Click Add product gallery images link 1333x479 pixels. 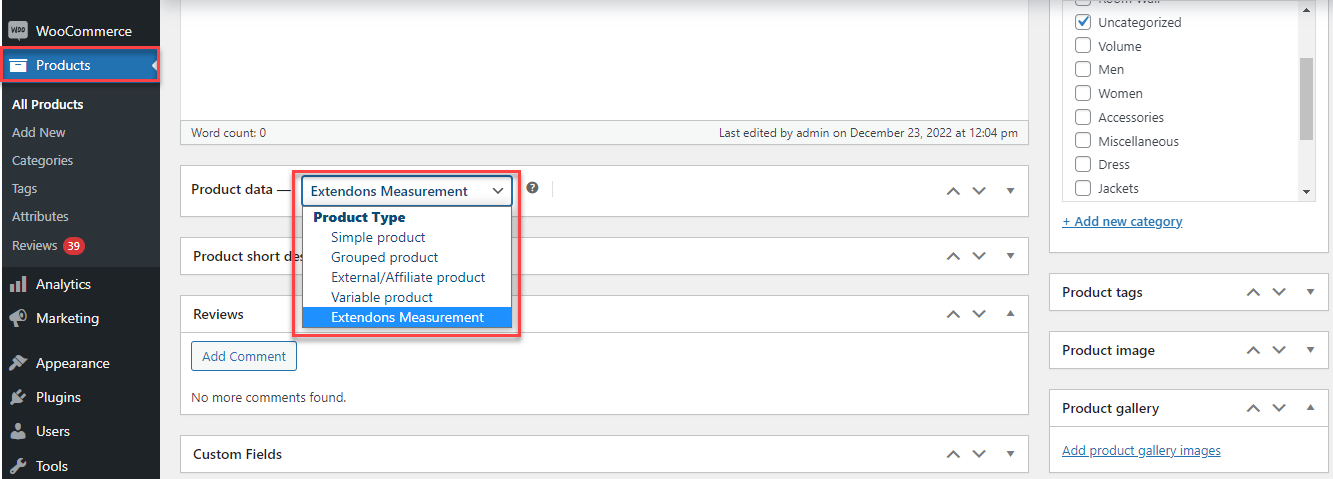click(1141, 450)
